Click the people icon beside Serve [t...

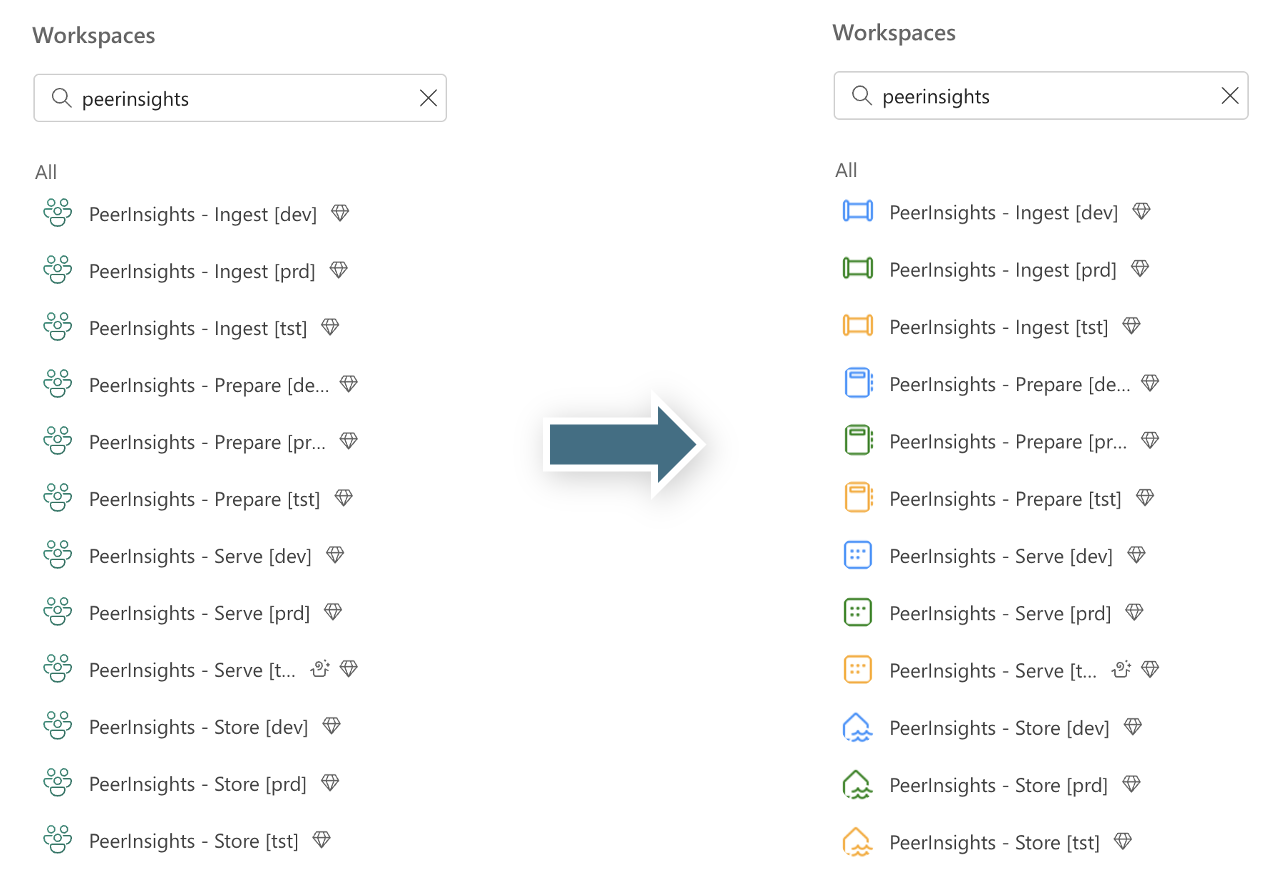tap(58, 669)
